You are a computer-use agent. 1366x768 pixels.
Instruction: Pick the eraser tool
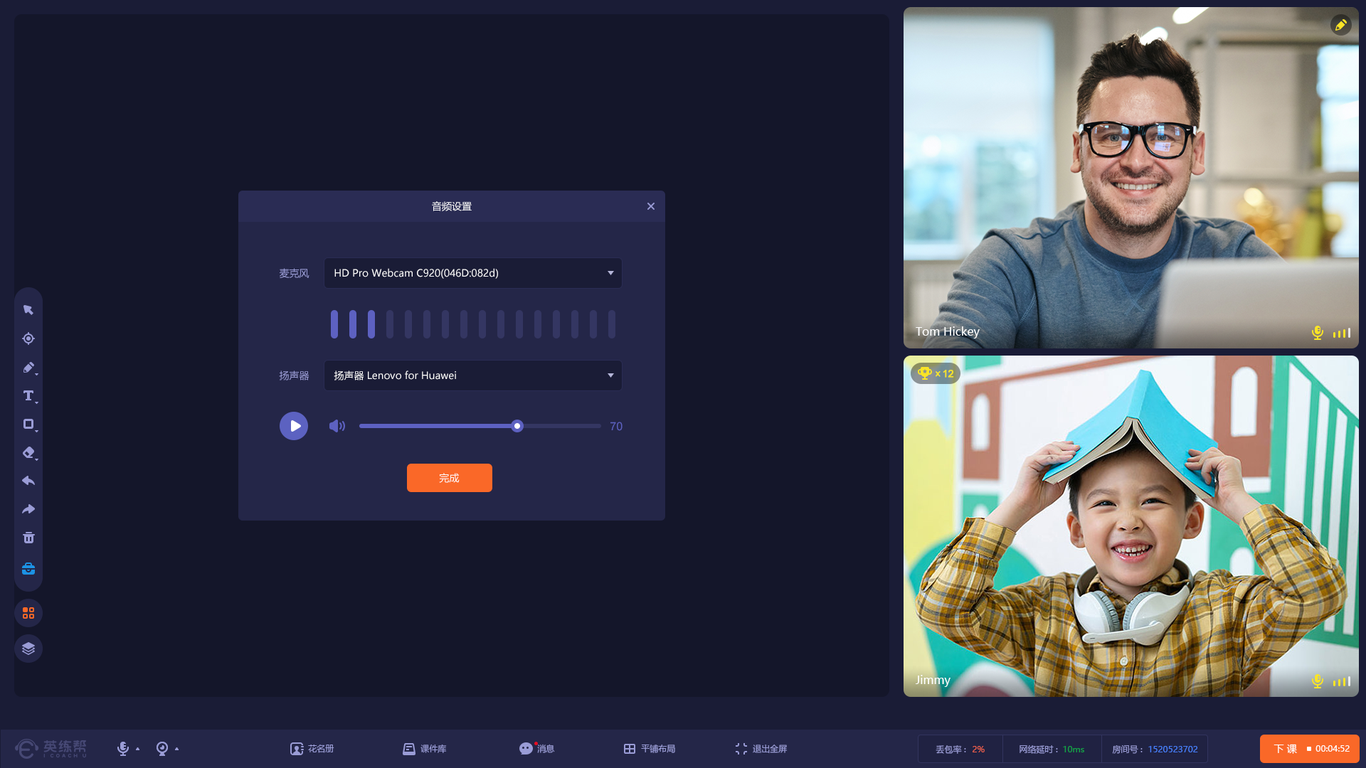click(28, 453)
